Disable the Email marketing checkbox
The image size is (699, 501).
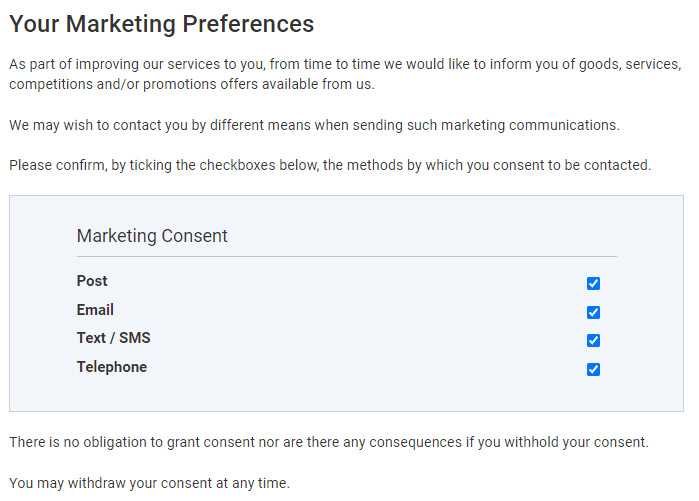[x=593, y=312]
